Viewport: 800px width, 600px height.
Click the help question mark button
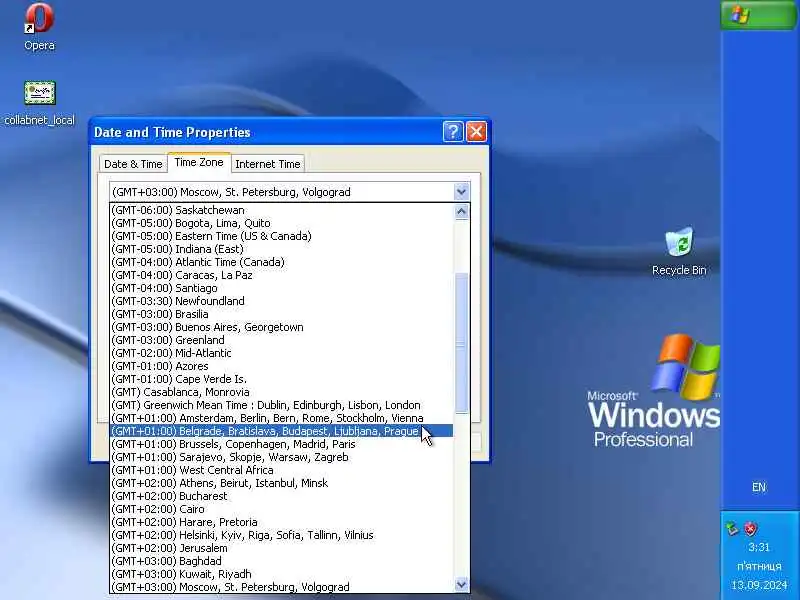(x=453, y=132)
